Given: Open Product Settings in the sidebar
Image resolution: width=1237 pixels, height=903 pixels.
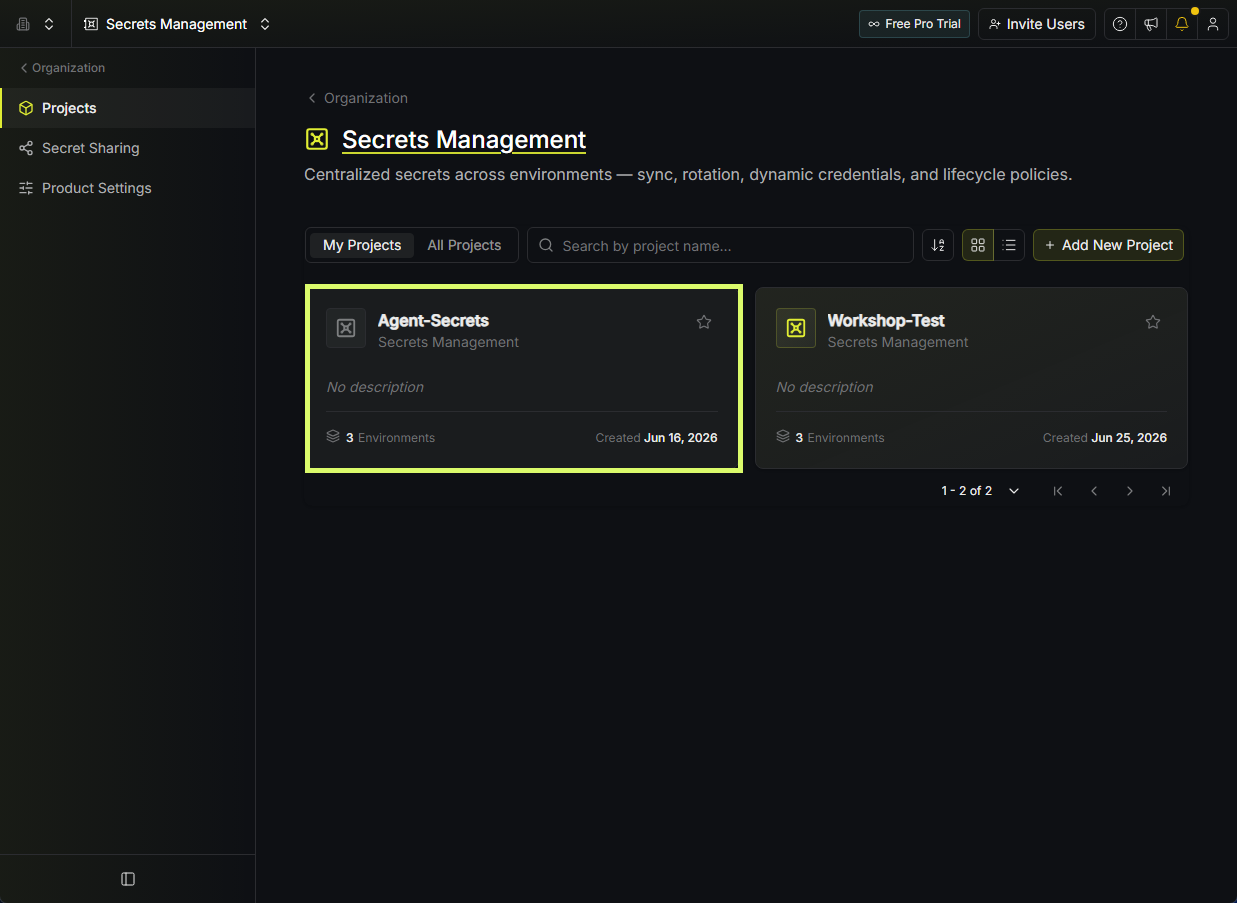Looking at the screenshot, I should pos(128,188).
